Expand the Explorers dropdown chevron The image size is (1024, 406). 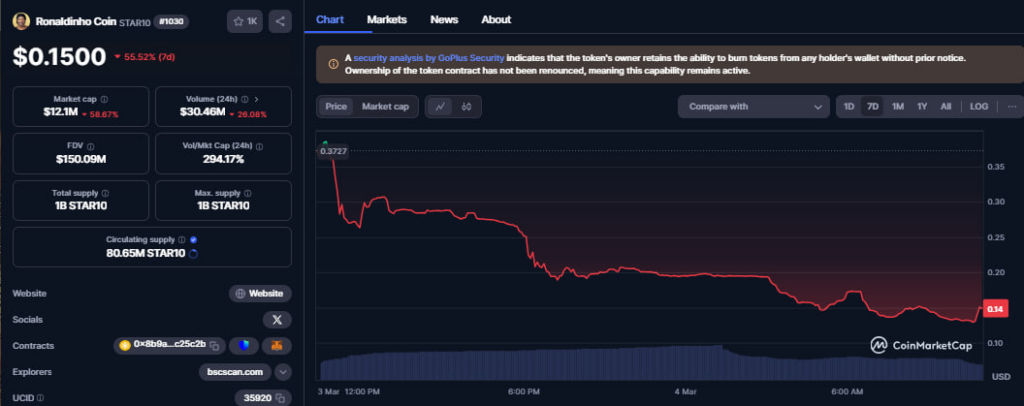coord(283,372)
